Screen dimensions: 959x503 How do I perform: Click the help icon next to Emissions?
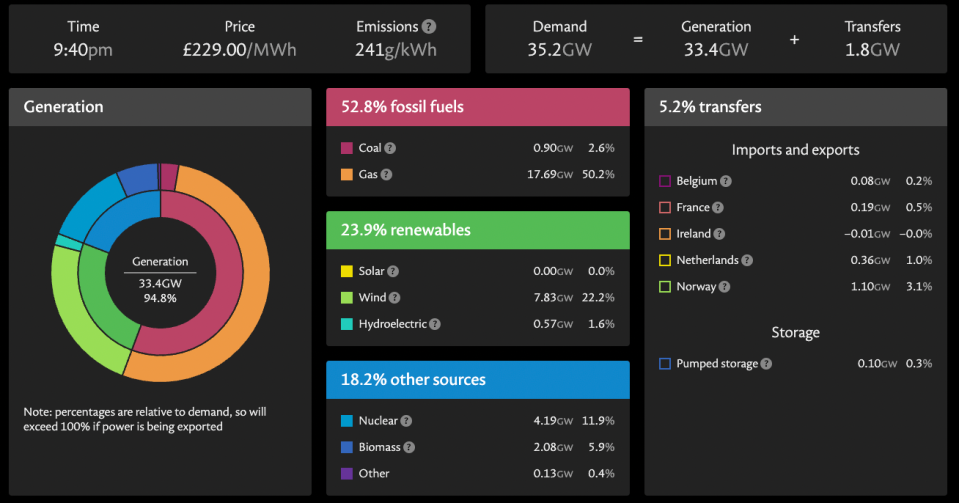(429, 27)
